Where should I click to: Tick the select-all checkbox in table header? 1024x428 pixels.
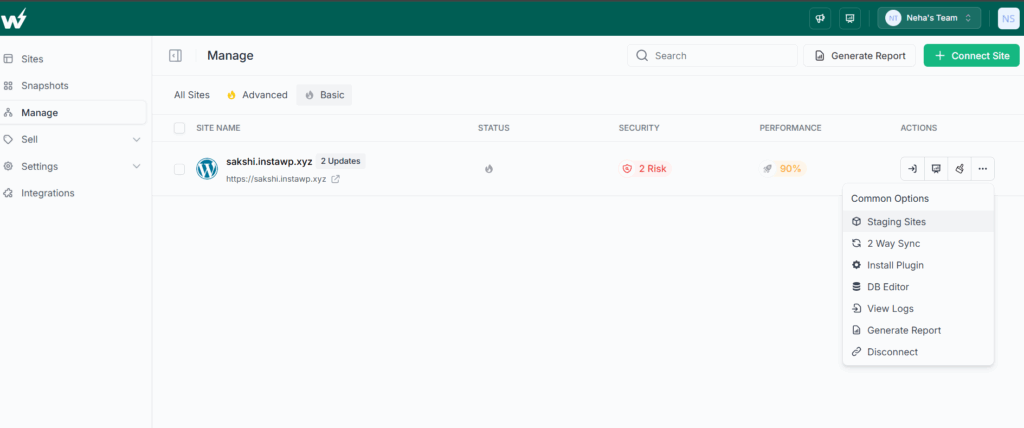[x=179, y=128]
